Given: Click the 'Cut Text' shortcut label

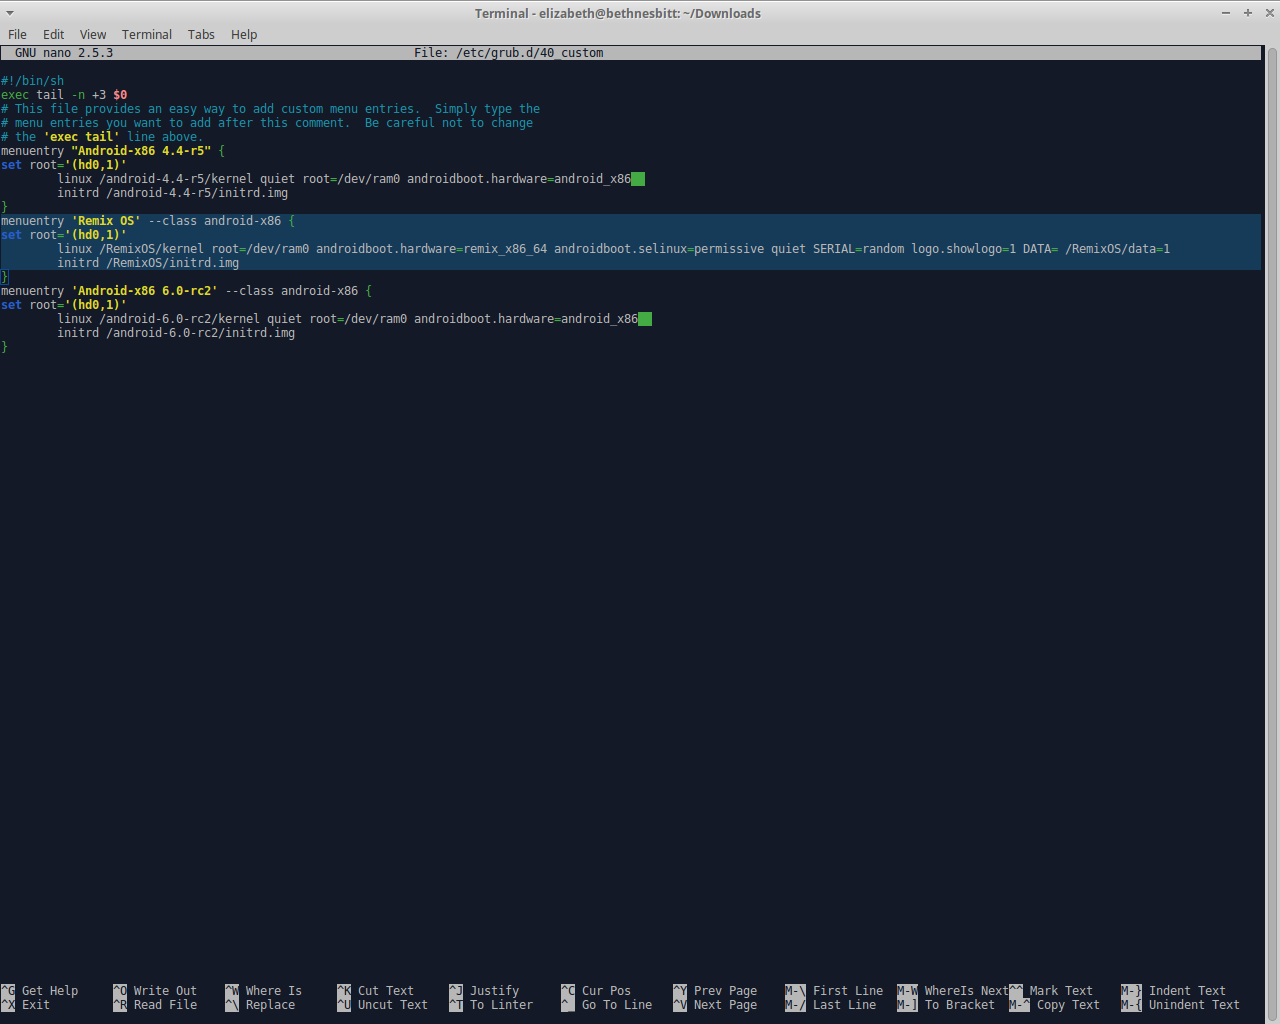Looking at the screenshot, I should (x=386, y=991).
